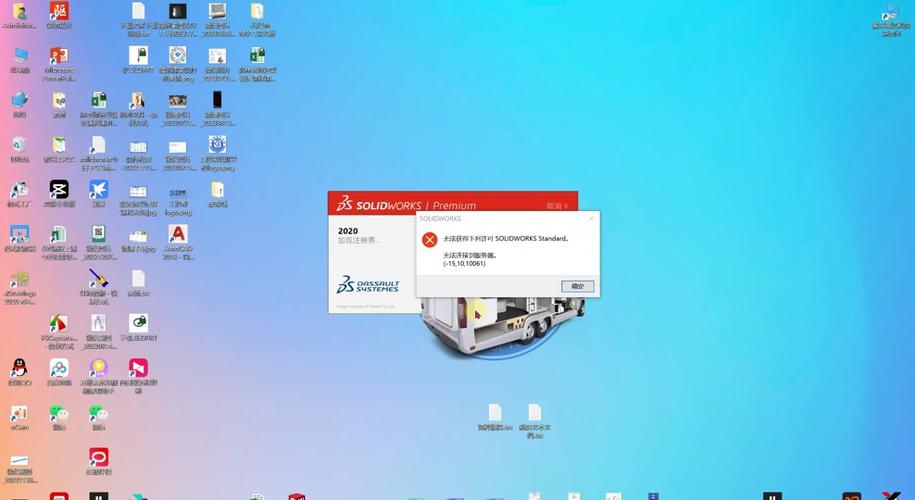Screen dimensions: 915x500
Task: Open the green QR code document icon
Action: (99, 242)
